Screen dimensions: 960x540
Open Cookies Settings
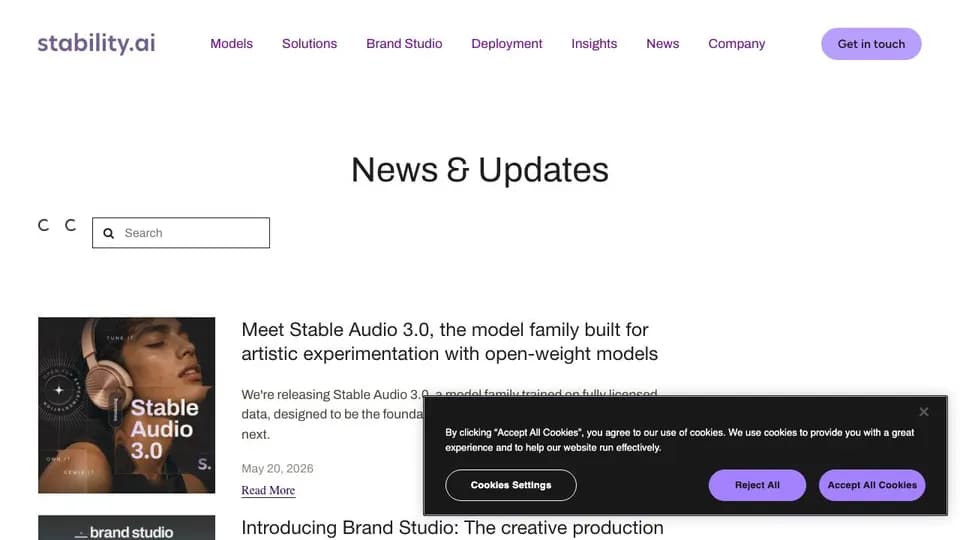511,485
